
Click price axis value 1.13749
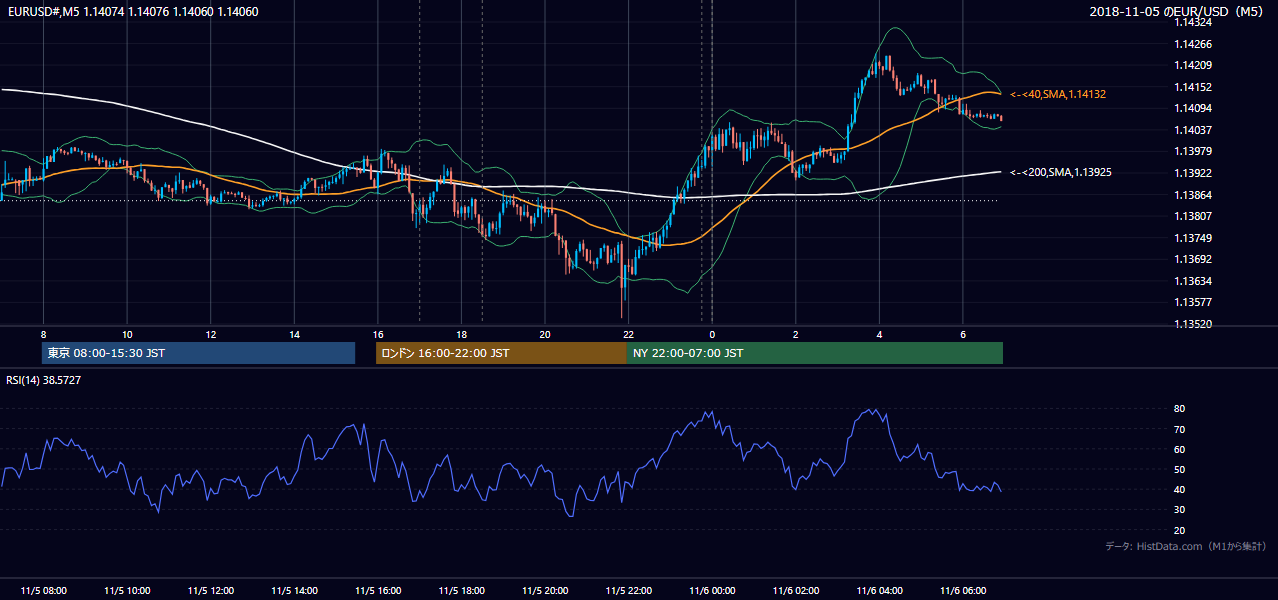point(1193,238)
